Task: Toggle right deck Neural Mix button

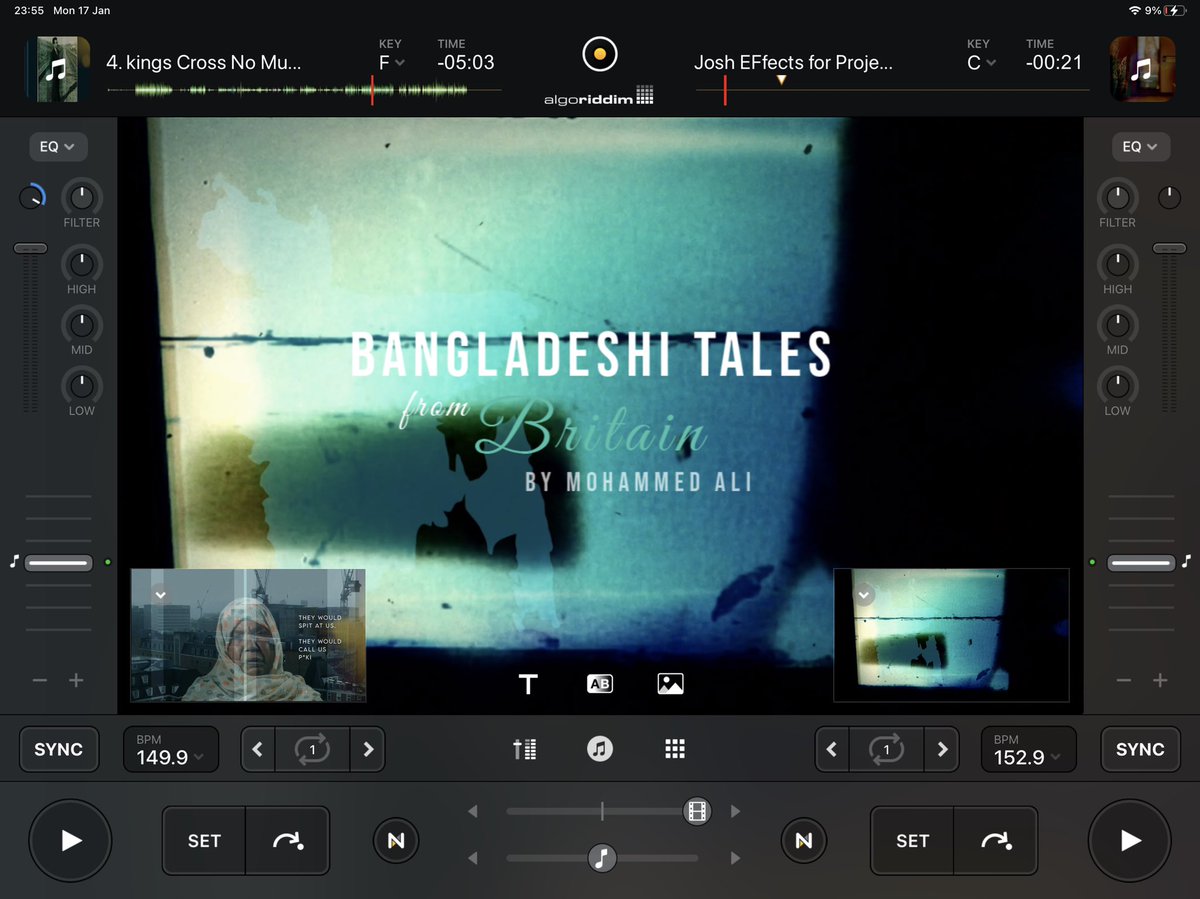Action: (803, 841)
